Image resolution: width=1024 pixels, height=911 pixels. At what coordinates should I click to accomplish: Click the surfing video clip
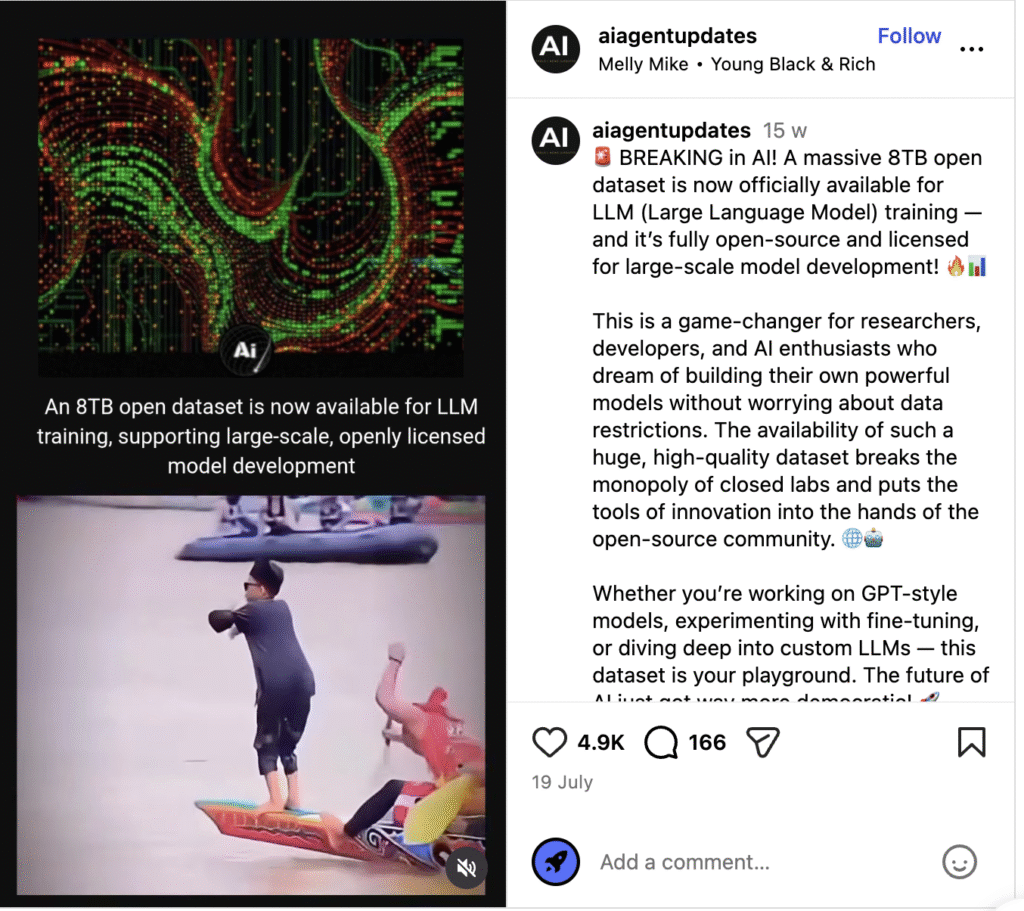(251, 695)
